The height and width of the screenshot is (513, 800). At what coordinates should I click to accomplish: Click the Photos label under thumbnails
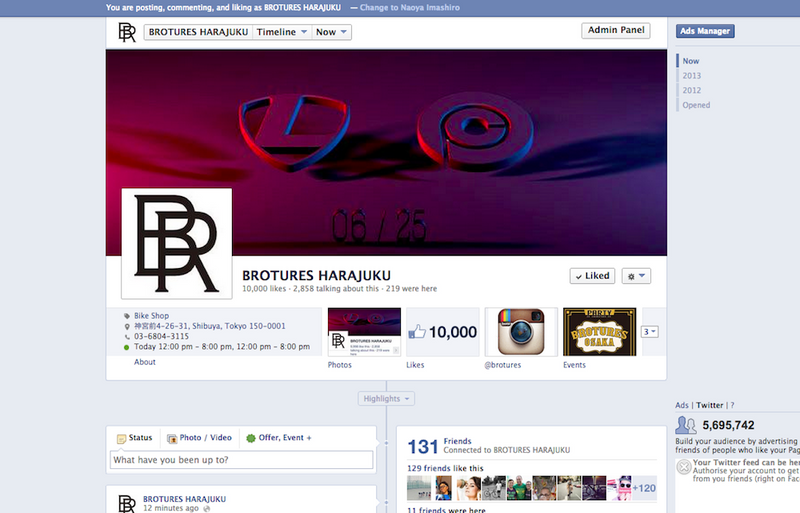[340, 365]
